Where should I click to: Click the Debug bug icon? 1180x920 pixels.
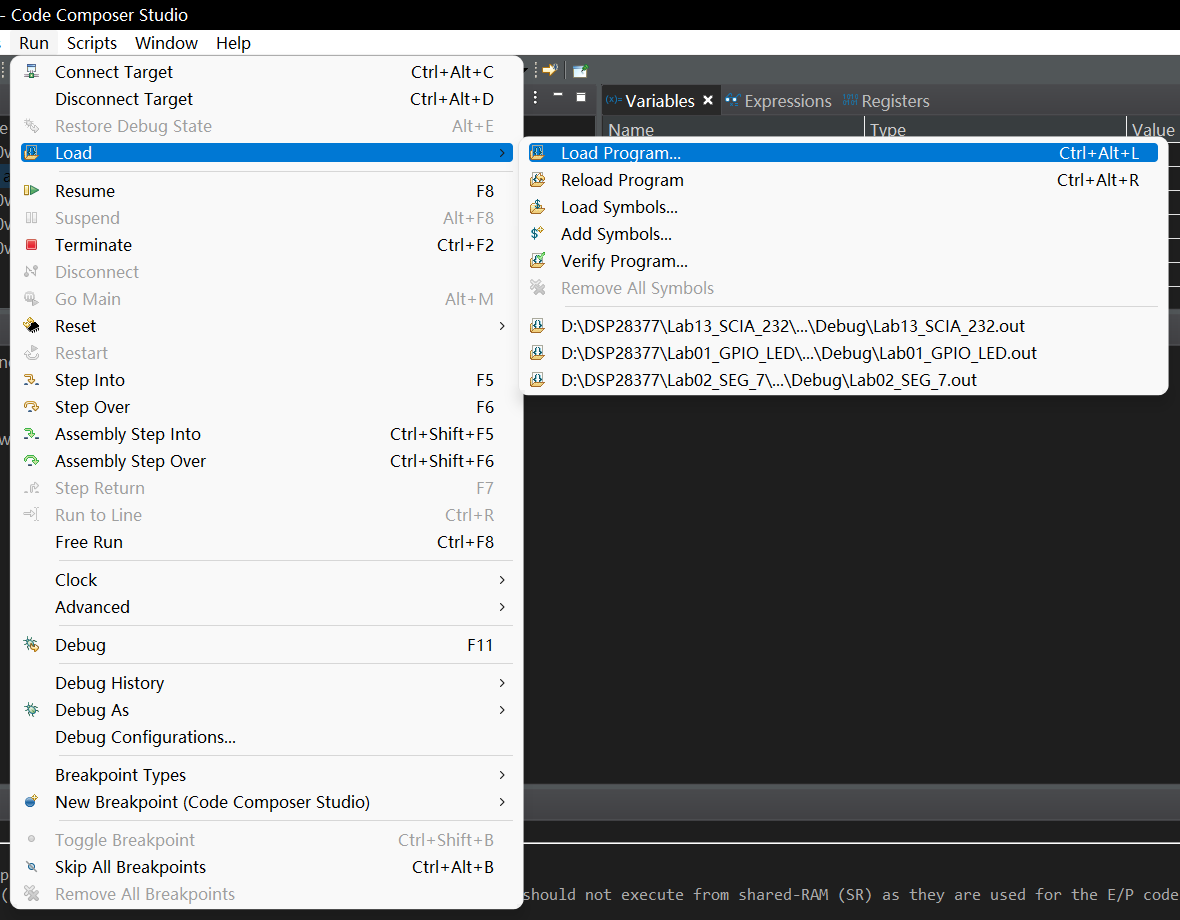point(32,645)
